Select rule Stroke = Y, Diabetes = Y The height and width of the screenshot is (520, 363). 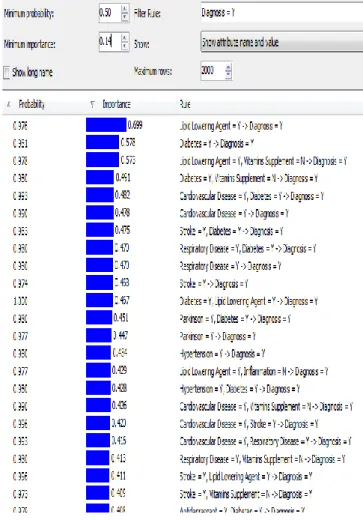(231, 231)
